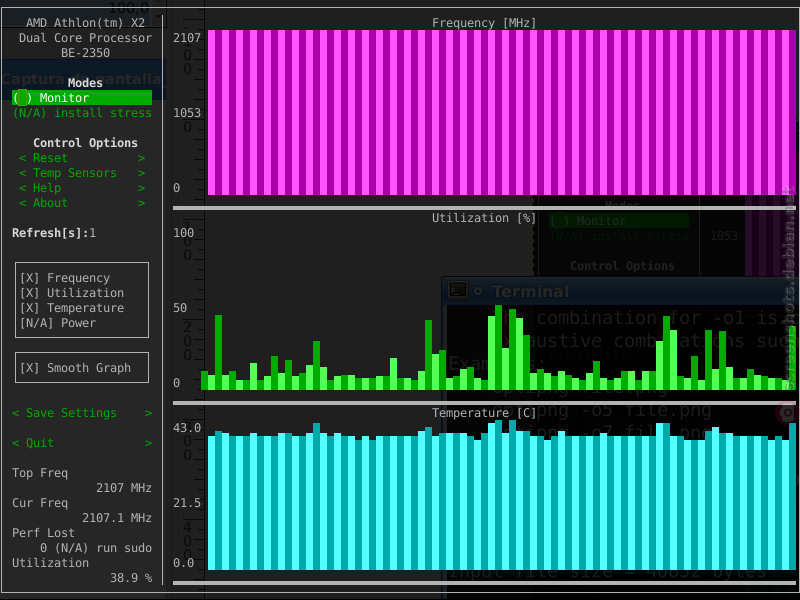The image size is (800, 600).
Task: Click the Temperature [C] graph title
Action: click(484, 413)
